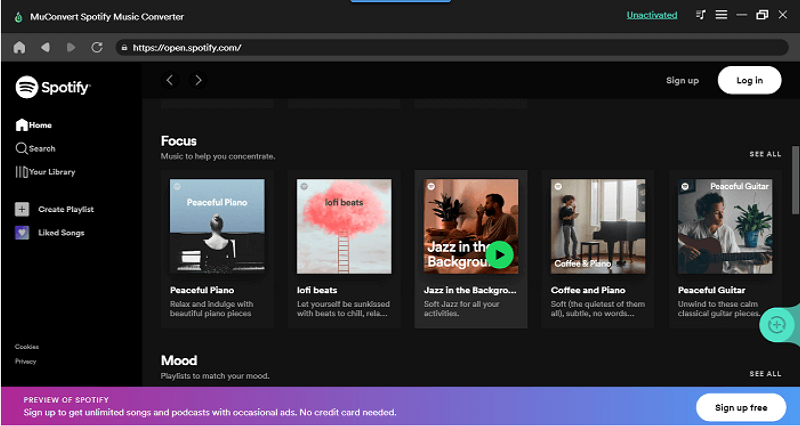800x426 pixels.
Task: Open the converting list music icon
Action: [701, 15]
